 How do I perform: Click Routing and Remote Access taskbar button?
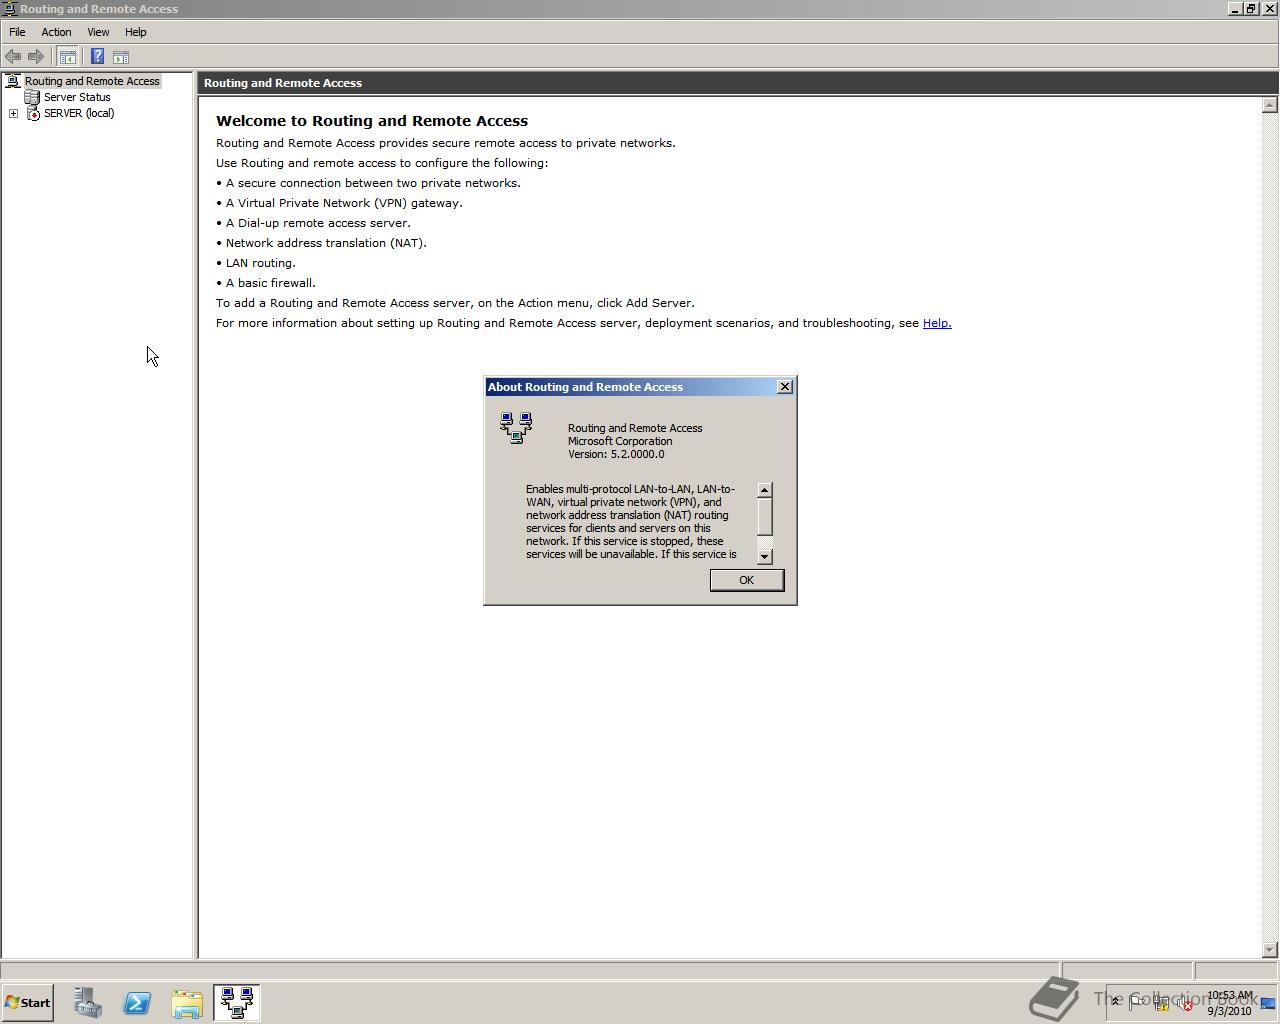(237, 1003)
